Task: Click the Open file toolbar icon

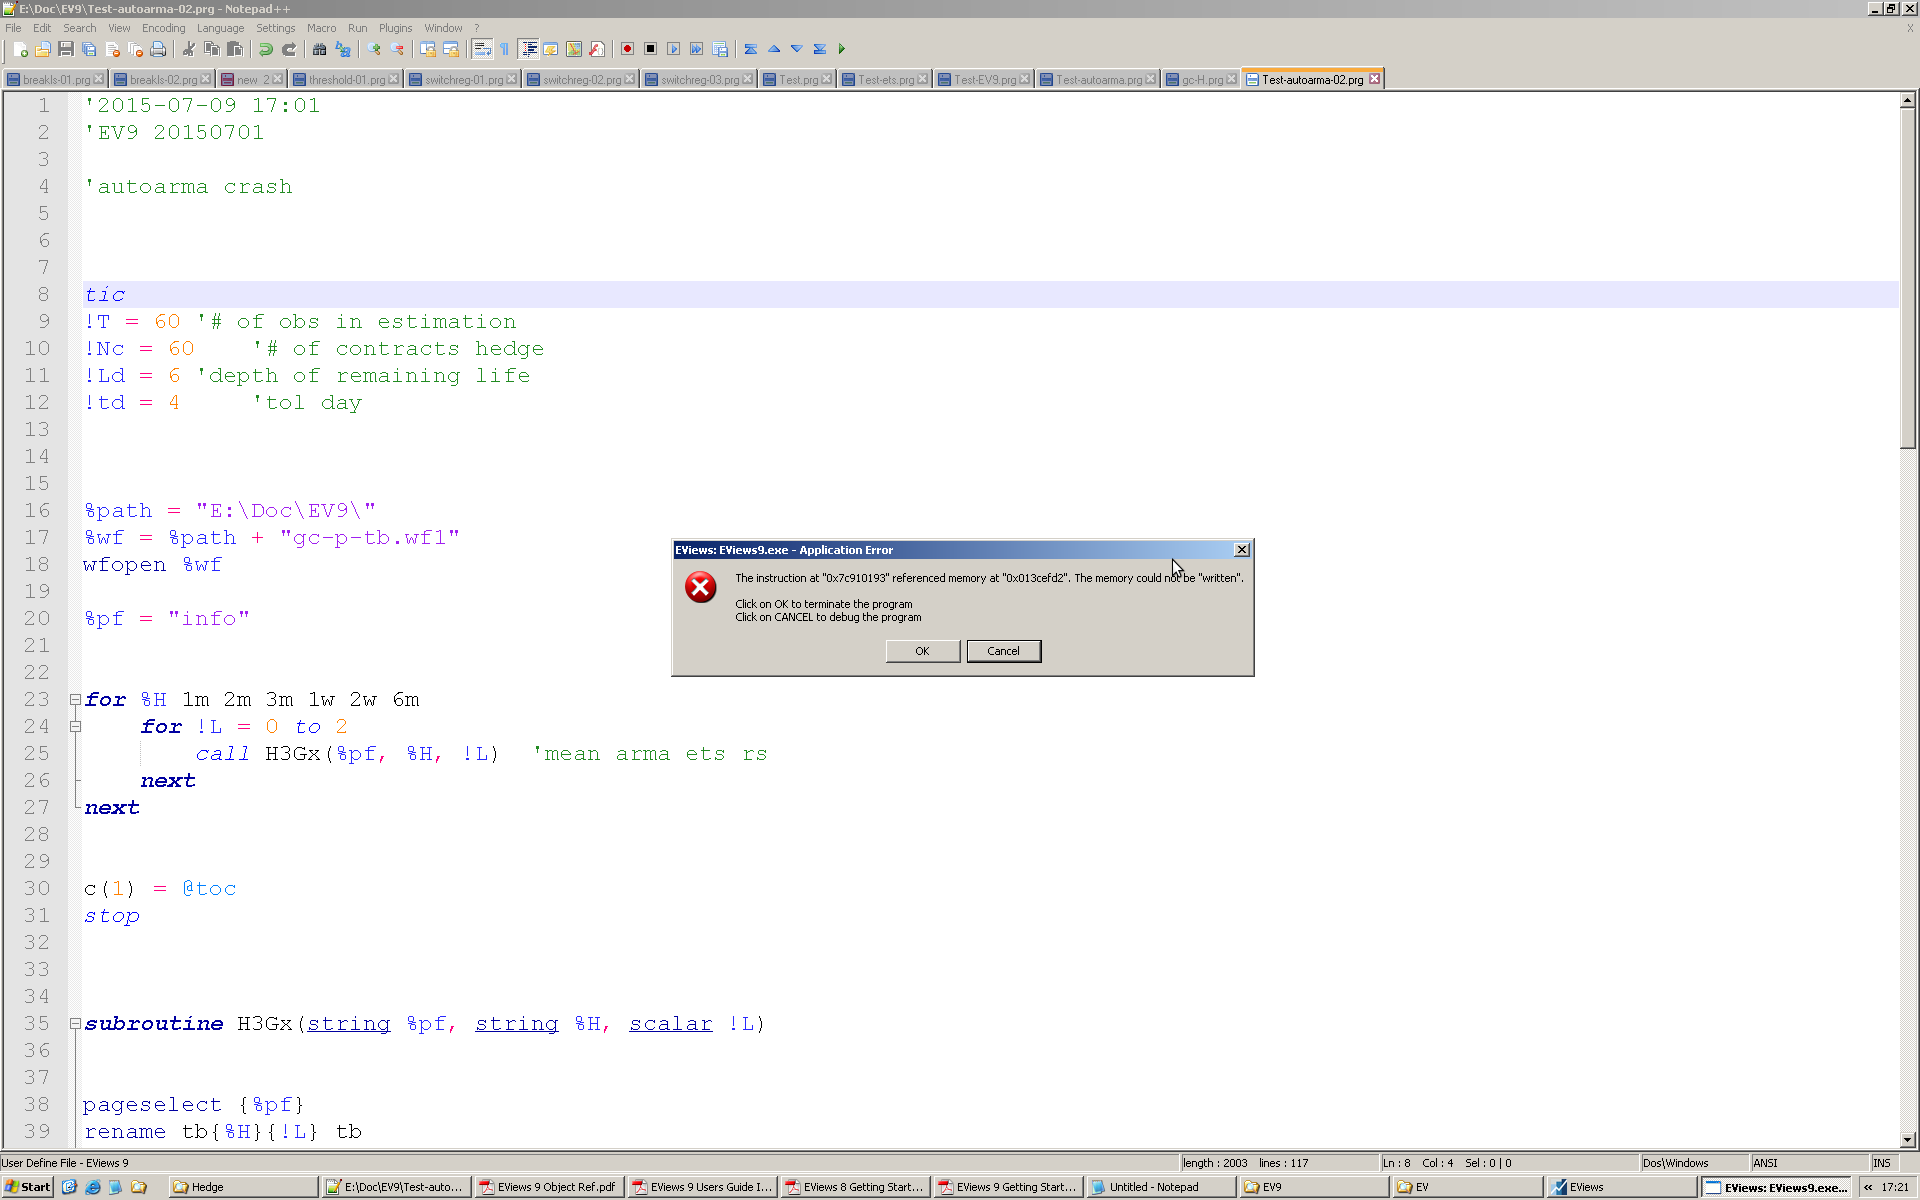Action: tap(42, 49)
